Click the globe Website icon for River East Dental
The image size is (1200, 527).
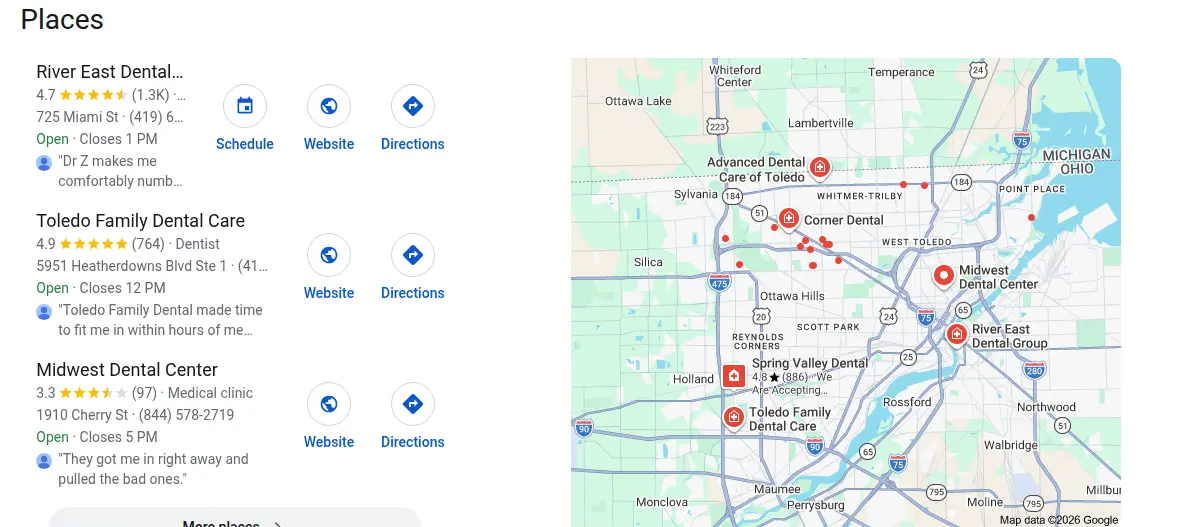pyautogui.click(x=329, y=106)
